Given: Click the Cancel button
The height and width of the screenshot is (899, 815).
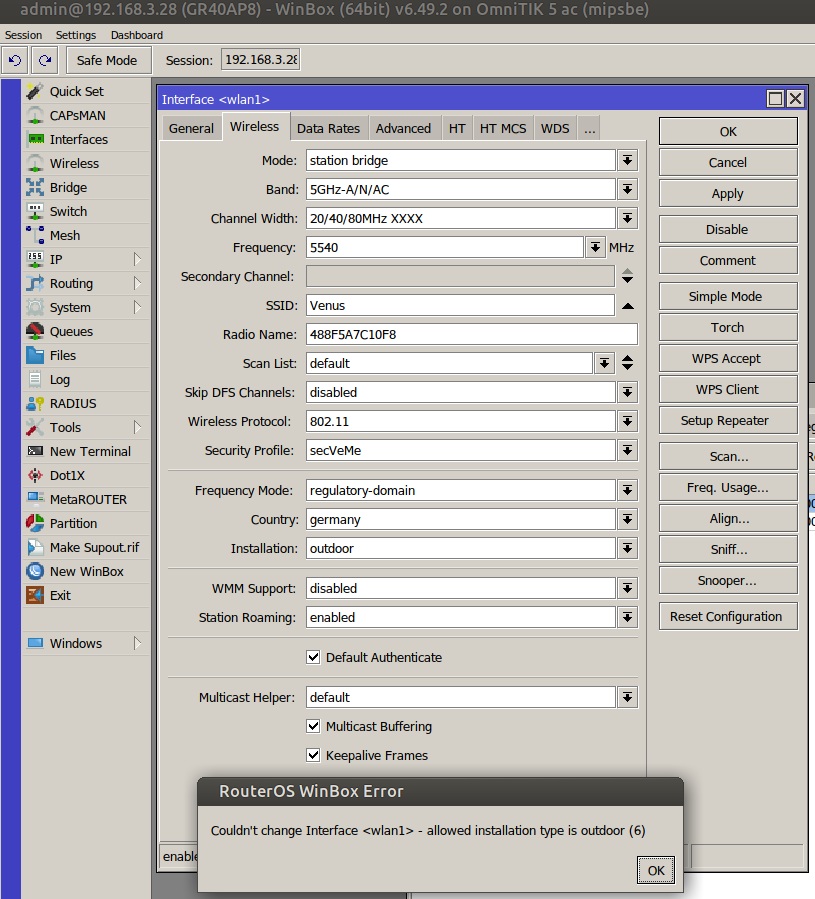Looking at the screenshot, I should pos(728,162).
